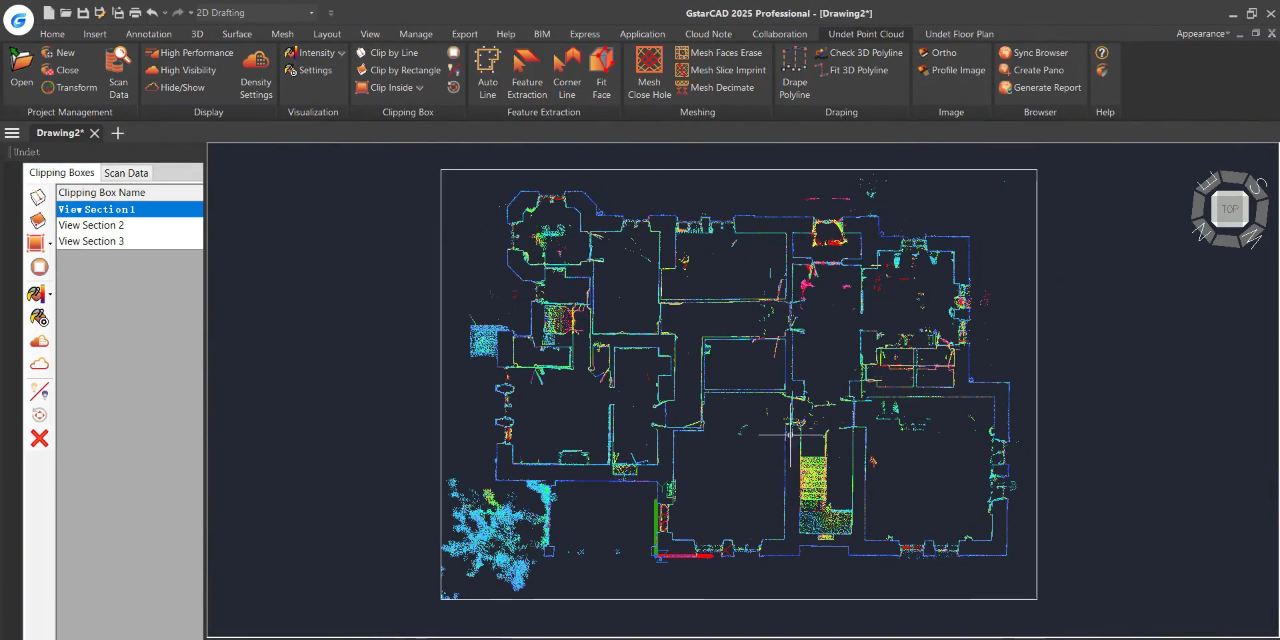
Task: Click the rounded square stop icon in panel
Action: point(39,267)
